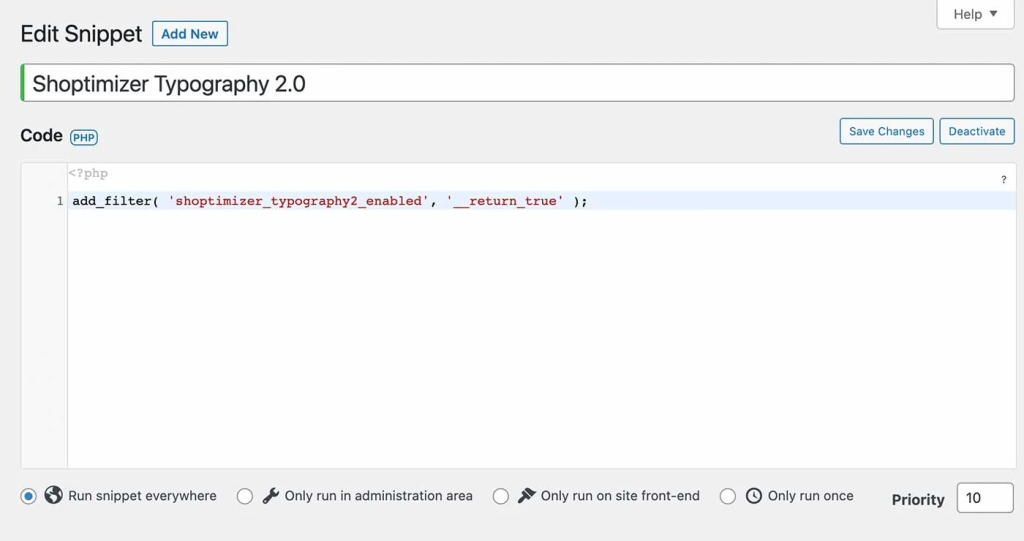The width and height of the screenshot is (1024, 541).
Task: Click the wrench icon for administration area
Action: pos(270,495)
